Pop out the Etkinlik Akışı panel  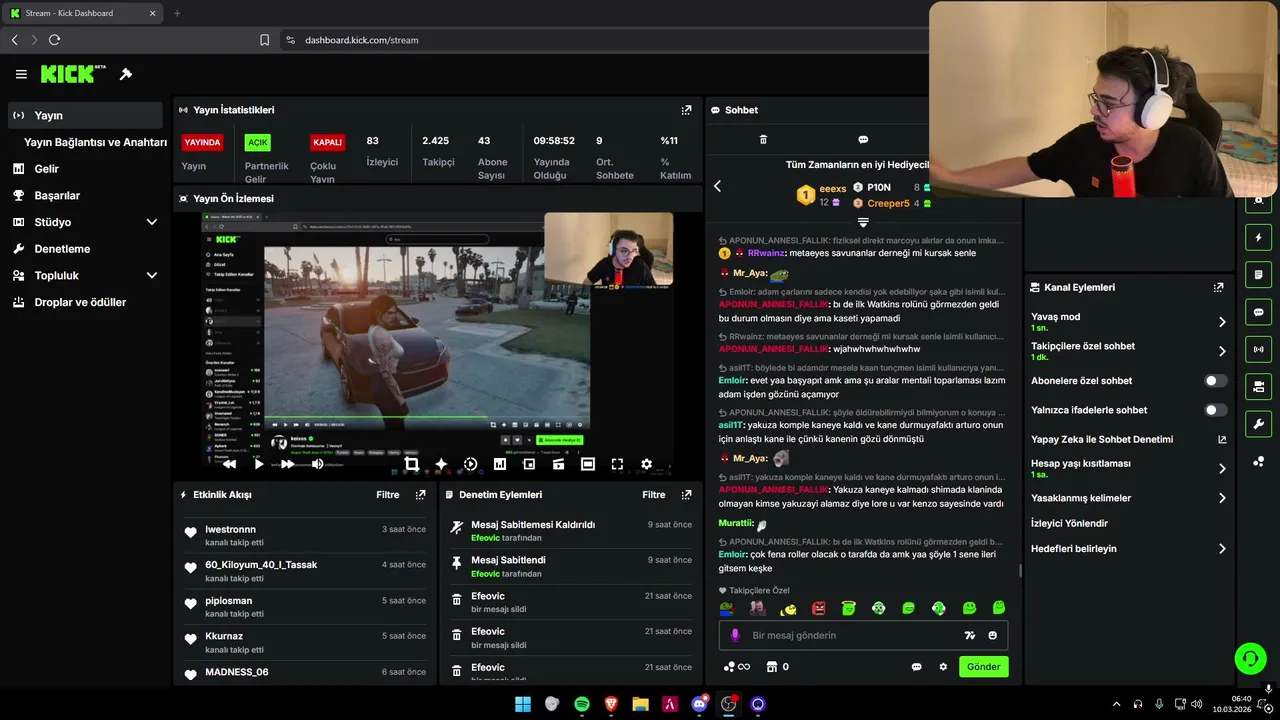[x=420, y=495]
